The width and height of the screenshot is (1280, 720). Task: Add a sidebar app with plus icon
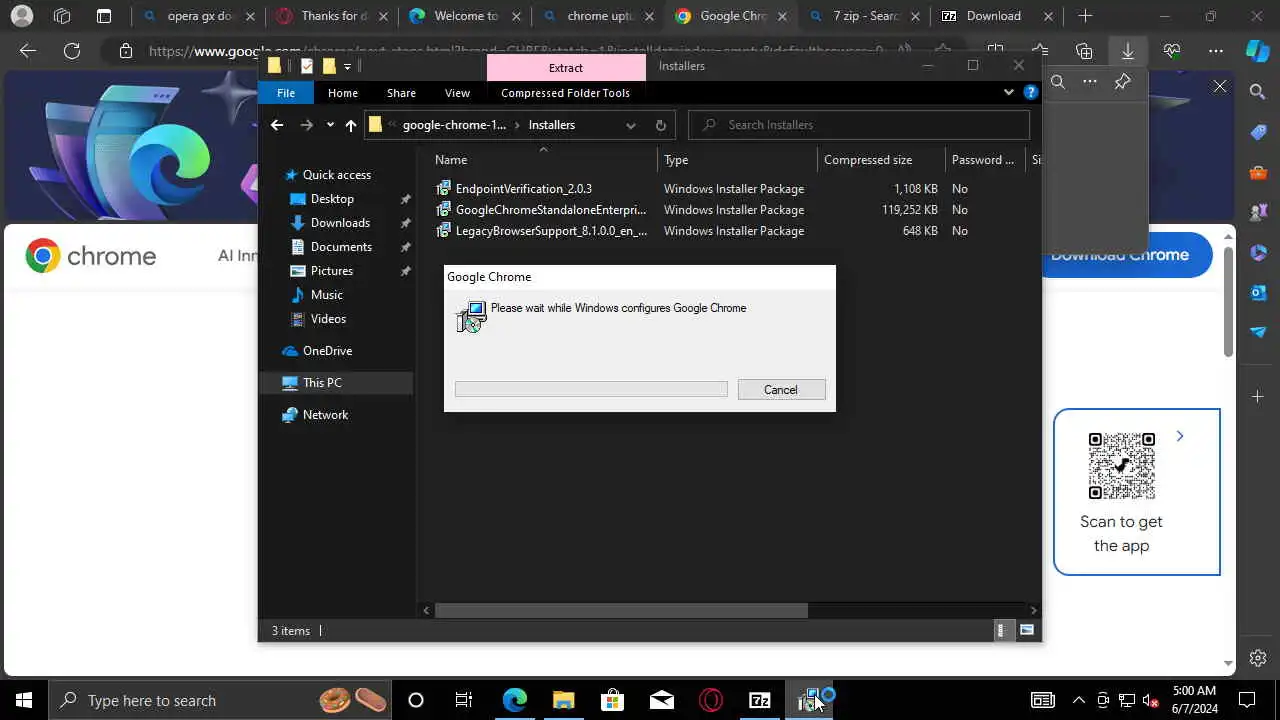point(1258,397)
